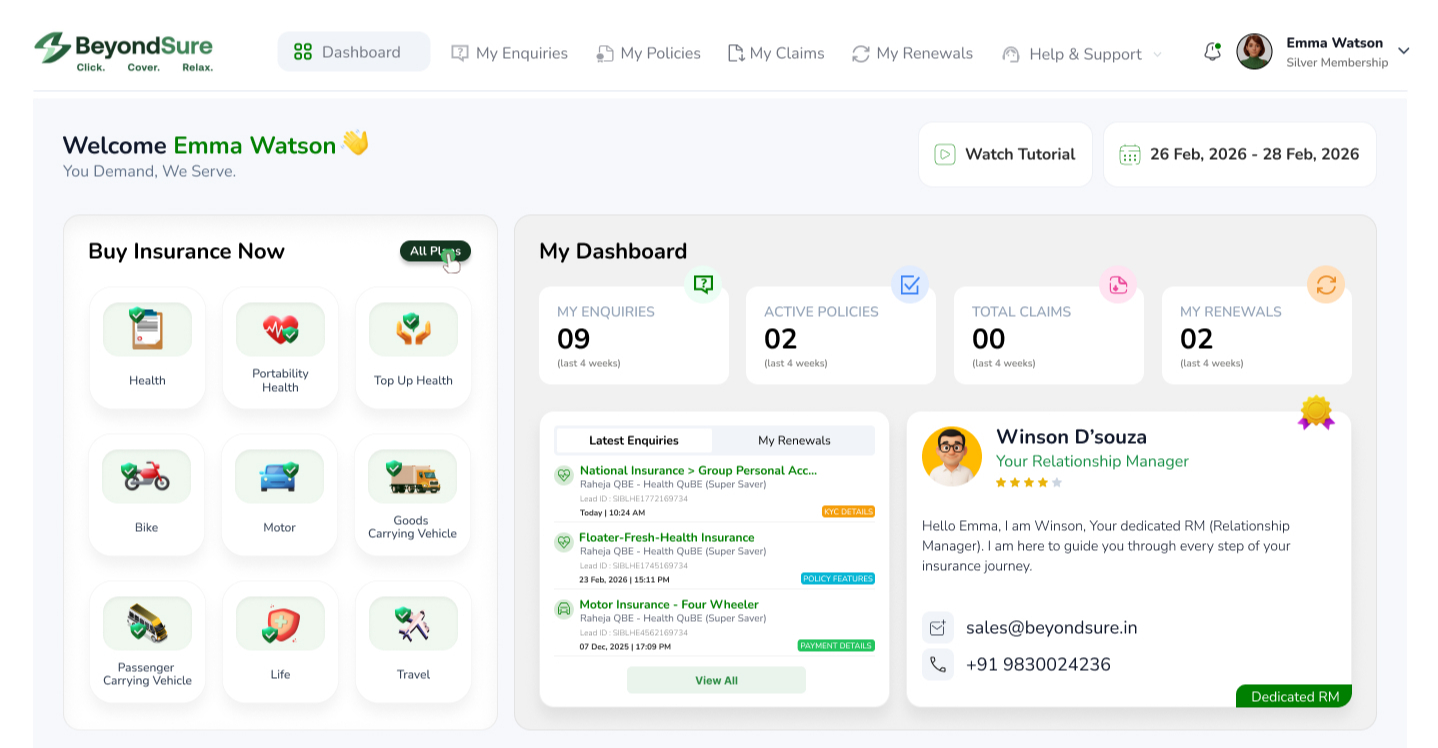Select the Latest Enquiries tab
This screenshot has height=748, width=1438.
634,440
